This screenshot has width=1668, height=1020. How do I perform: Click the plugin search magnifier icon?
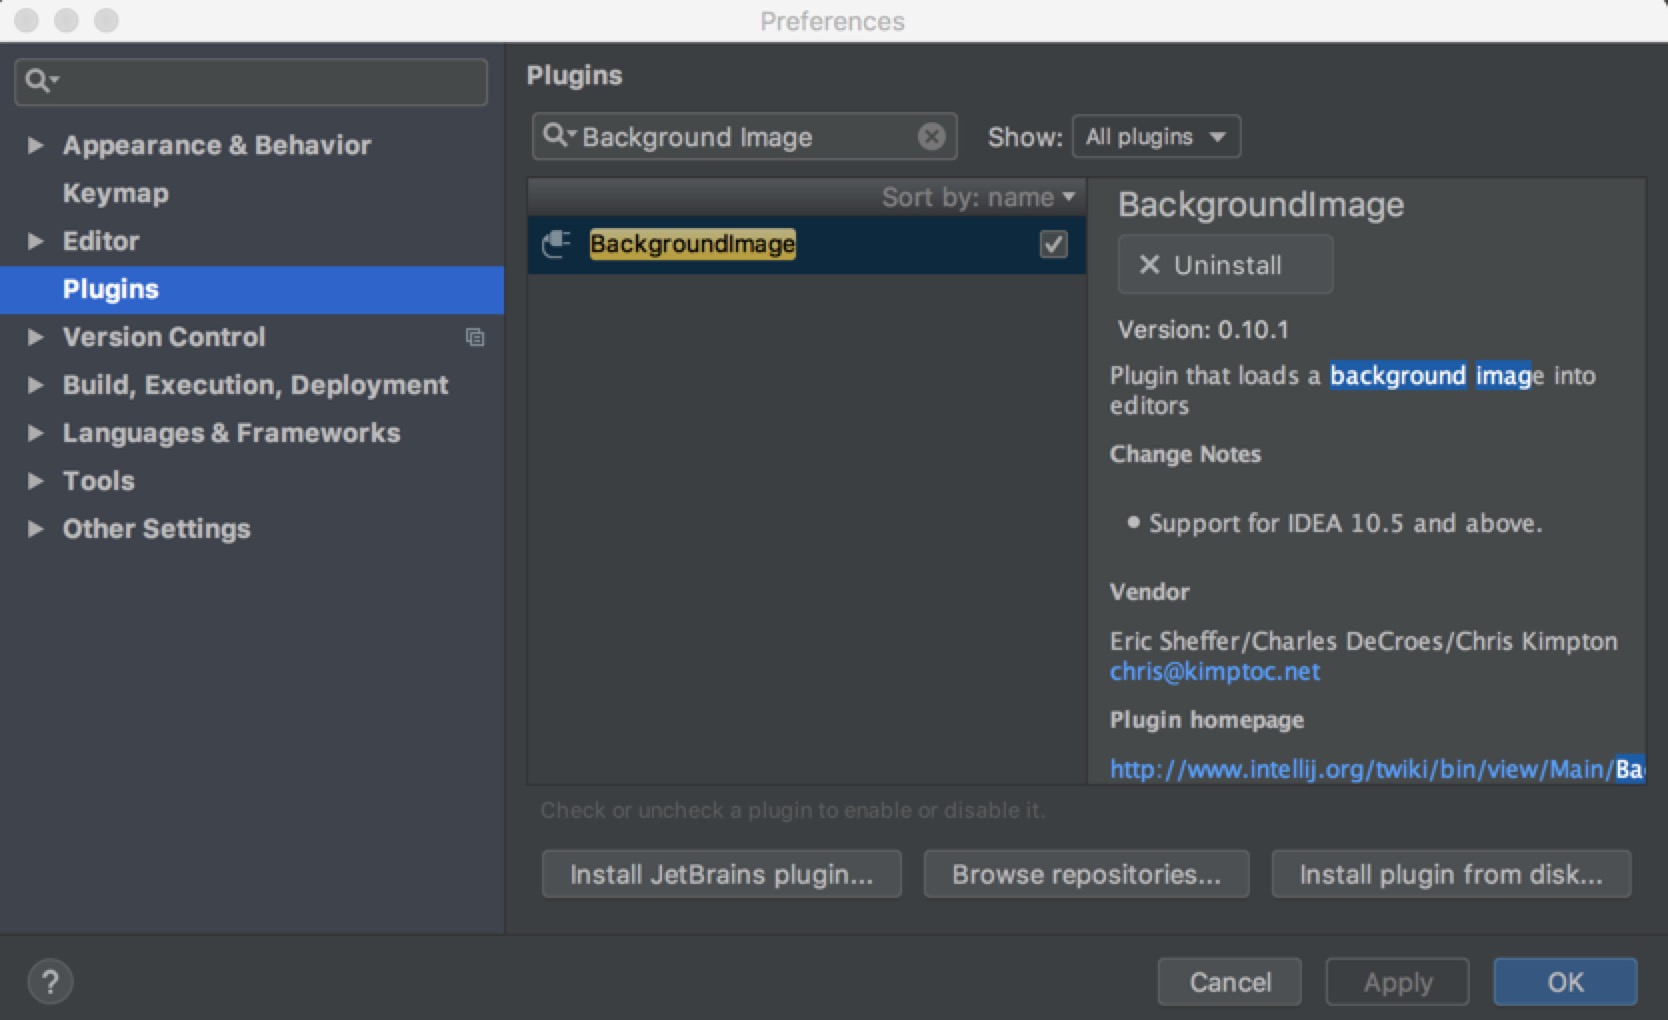click(x=558, y=135)
